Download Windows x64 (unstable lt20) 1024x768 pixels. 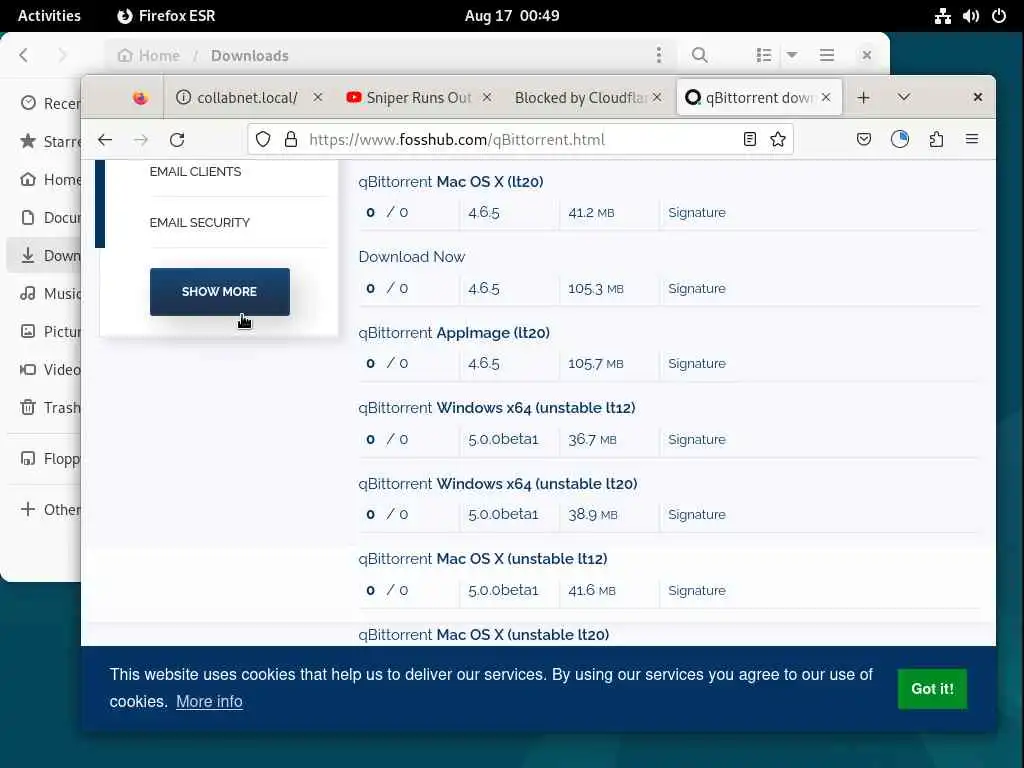click(498, 484)
